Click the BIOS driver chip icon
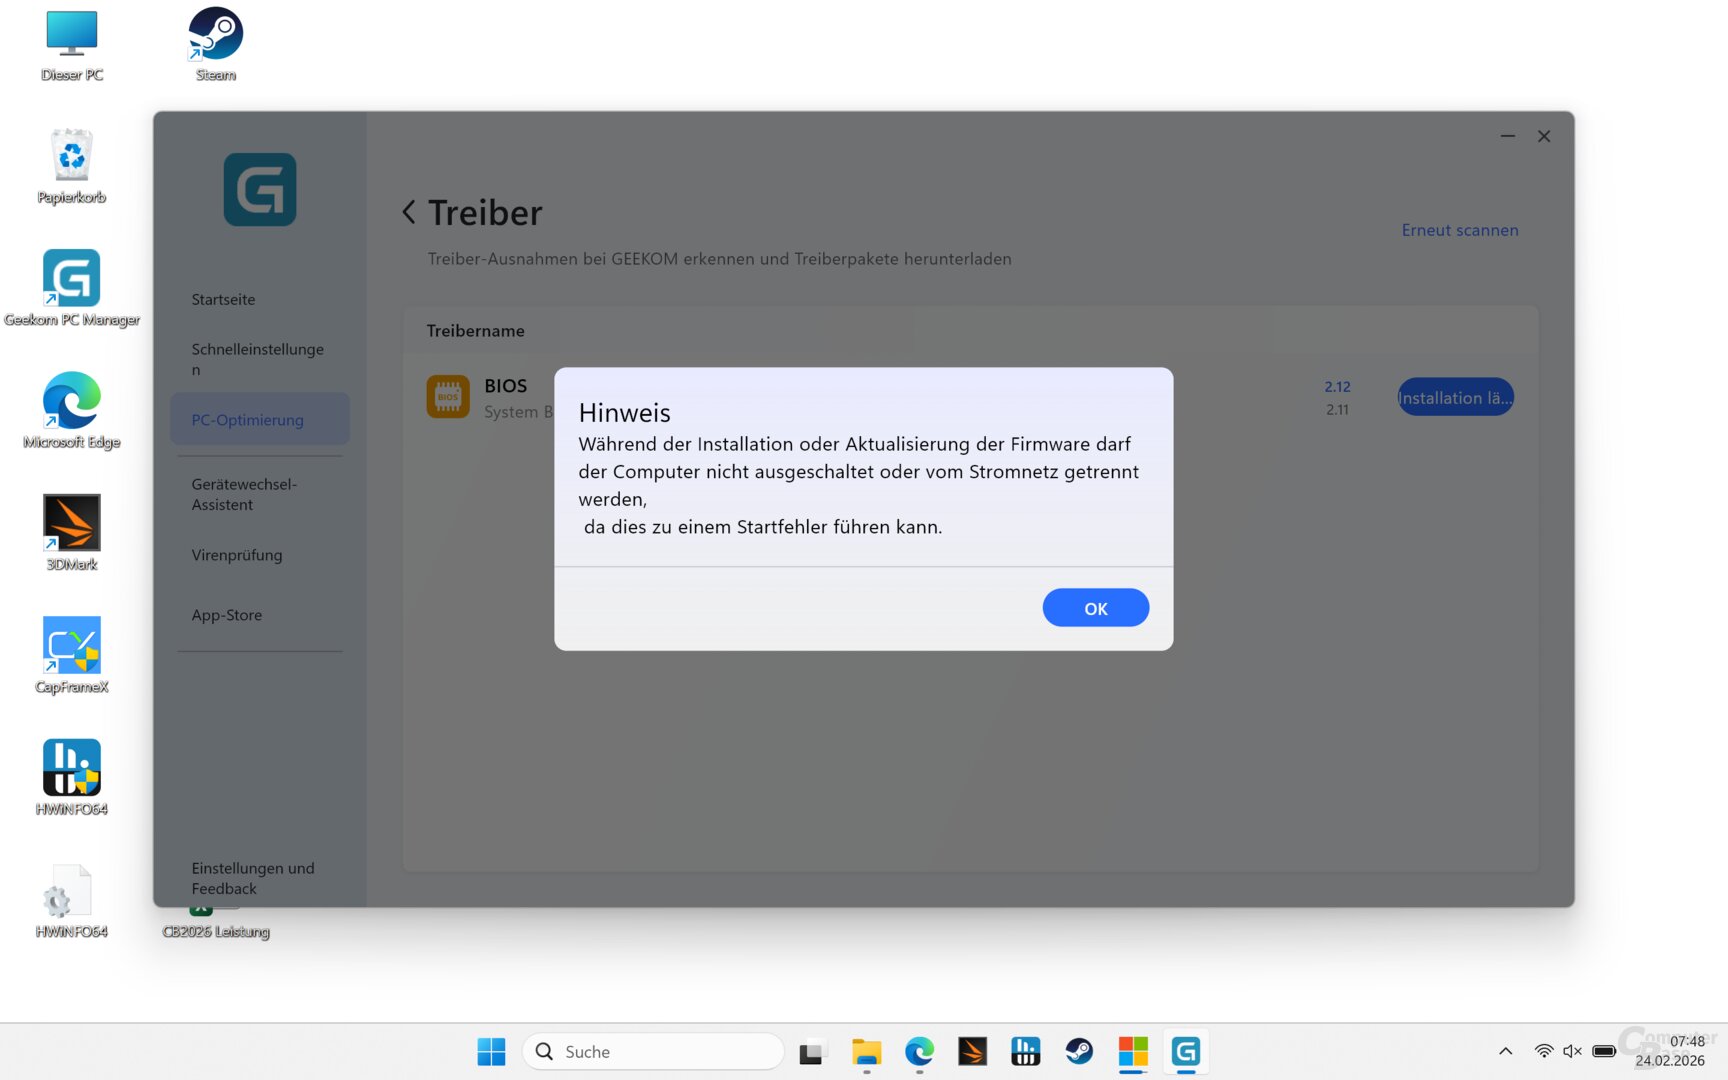This screenshot has width=1728, height=1080. pyautogui.click(x=447, y=396)
